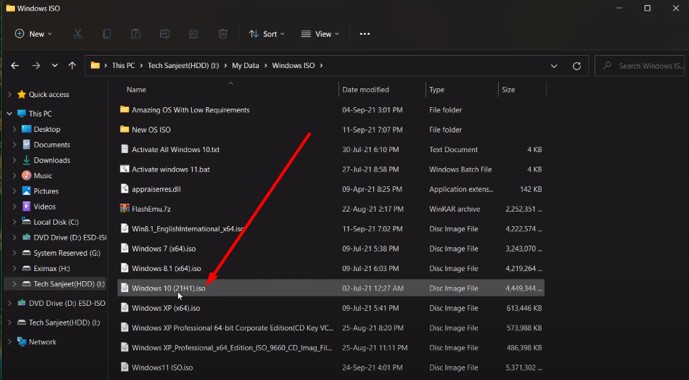Click the folder icon in address bar
Screen dimensions: 689x380
pyautogui.click(x=95, y=65)
